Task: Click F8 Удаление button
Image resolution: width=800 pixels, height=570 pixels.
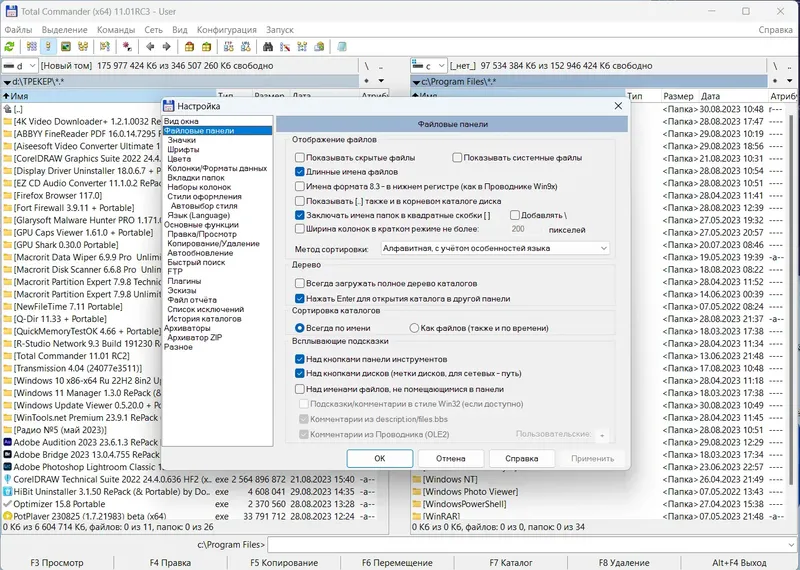Action: click(623, 563)
